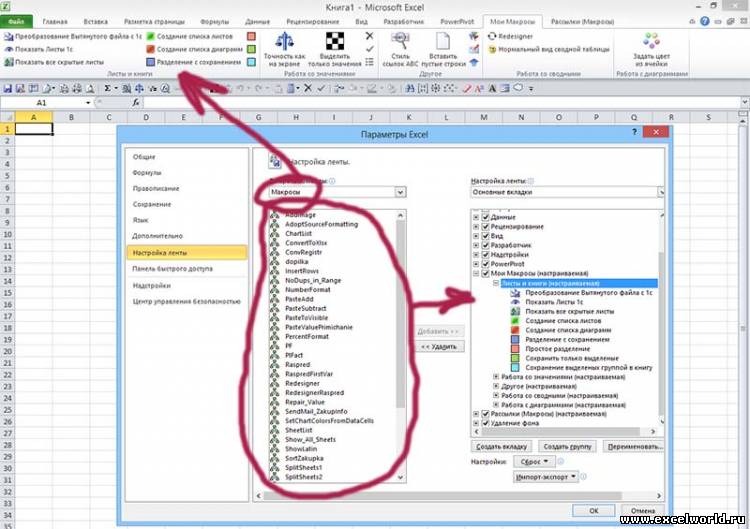Screen dimensions: 750x529
Task: Expand 'Работа со значениями (настраиваемая)' group
Action: 496,377
